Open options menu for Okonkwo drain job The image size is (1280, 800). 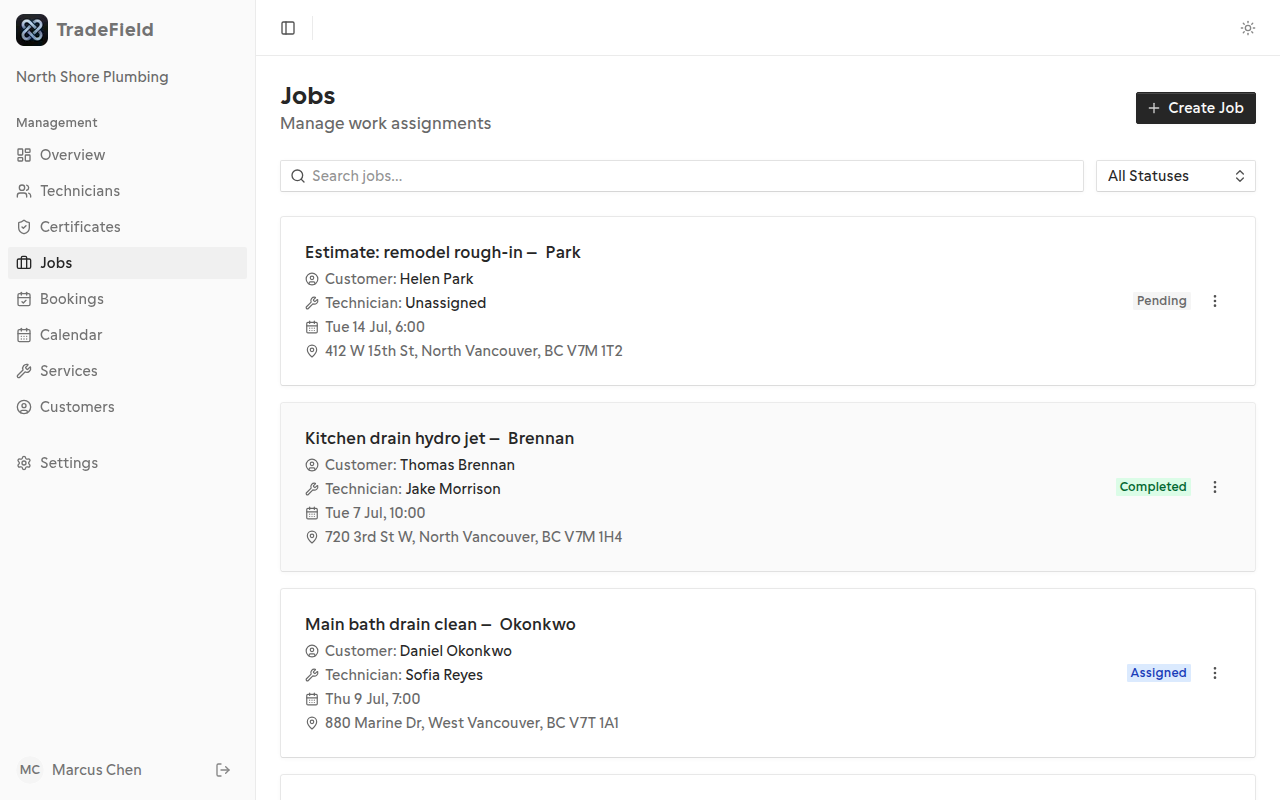pyautogui.click(x=1215, y=673)
